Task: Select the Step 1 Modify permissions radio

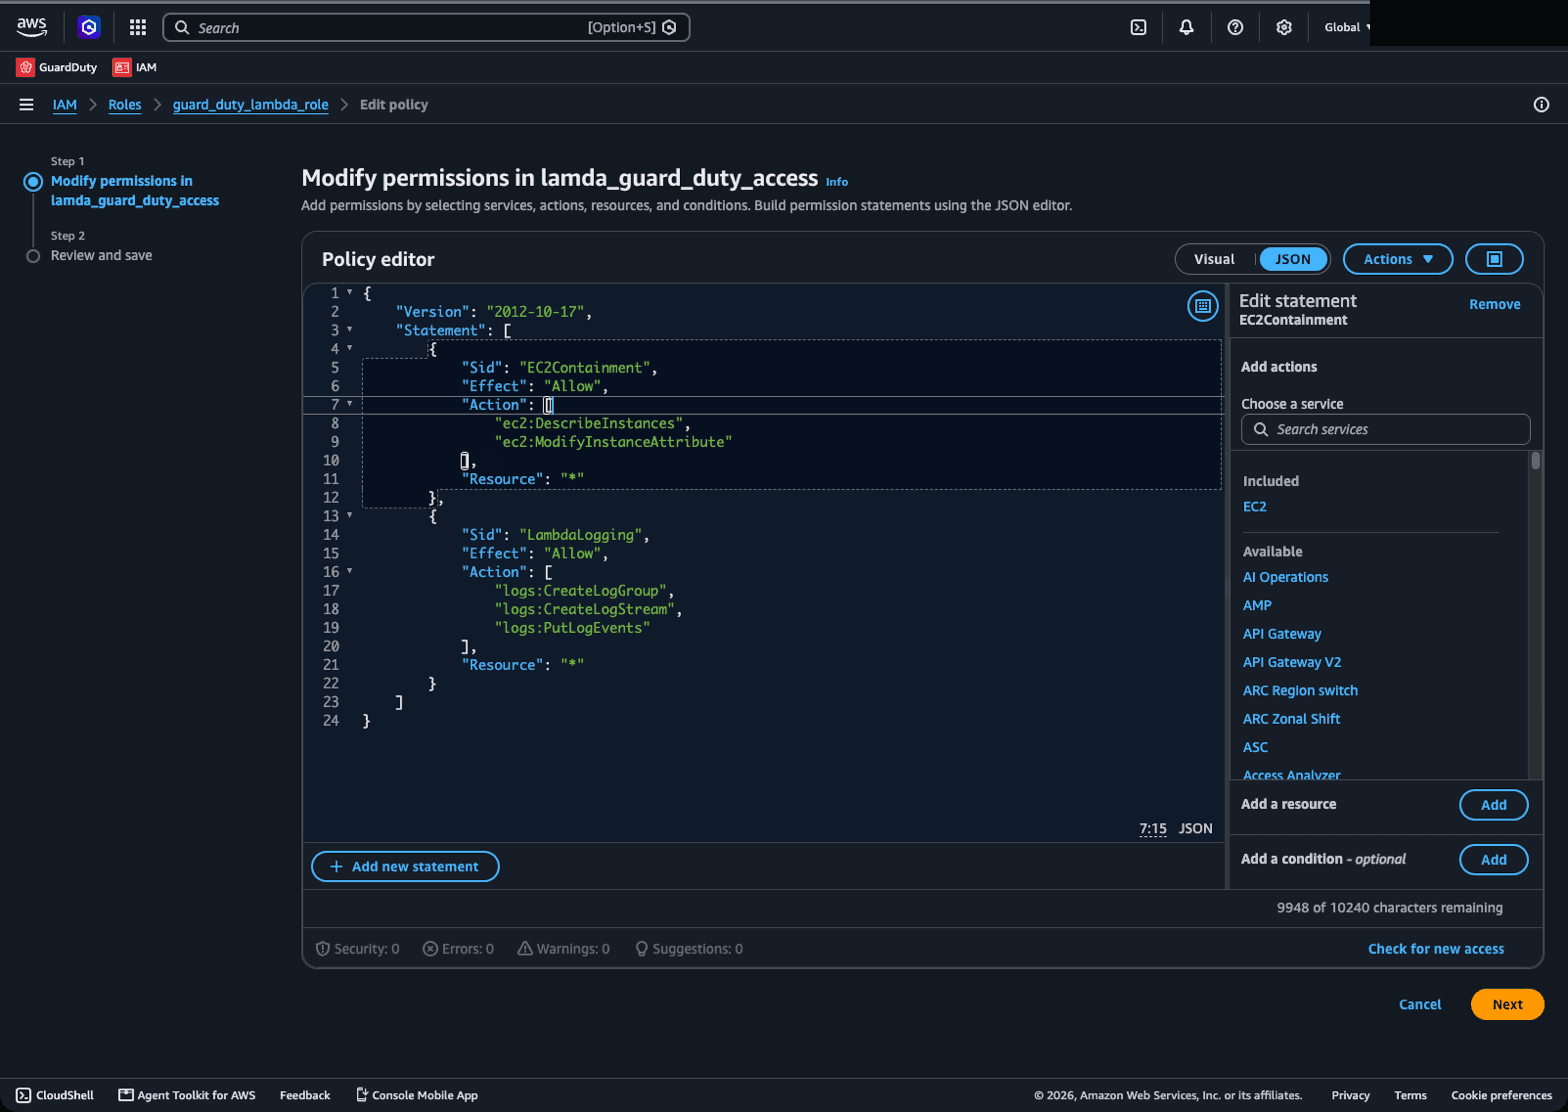Action: pyautogui.click(x=33, y=182)
